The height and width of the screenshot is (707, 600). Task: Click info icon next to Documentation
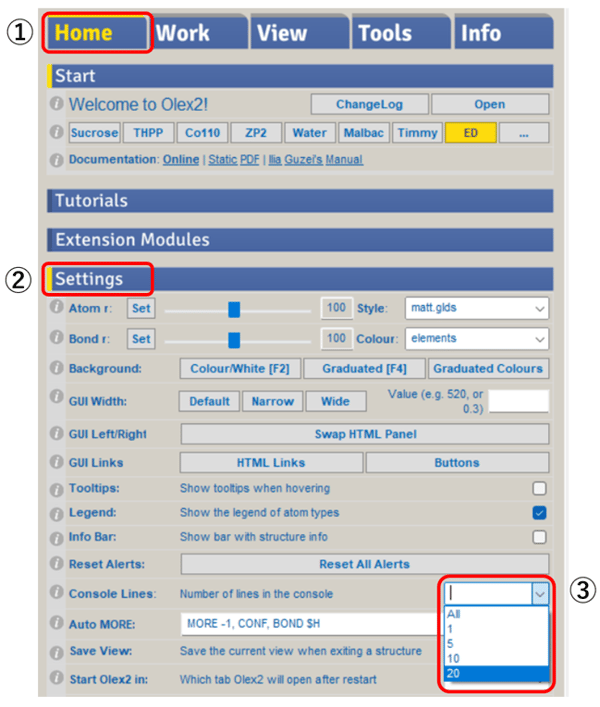(56, 160)
